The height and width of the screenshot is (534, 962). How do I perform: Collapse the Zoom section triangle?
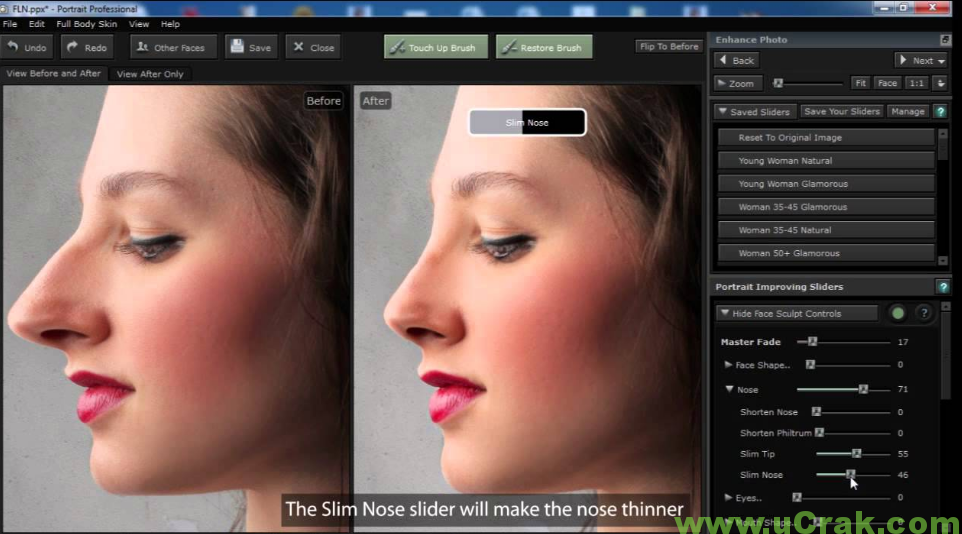722,83
